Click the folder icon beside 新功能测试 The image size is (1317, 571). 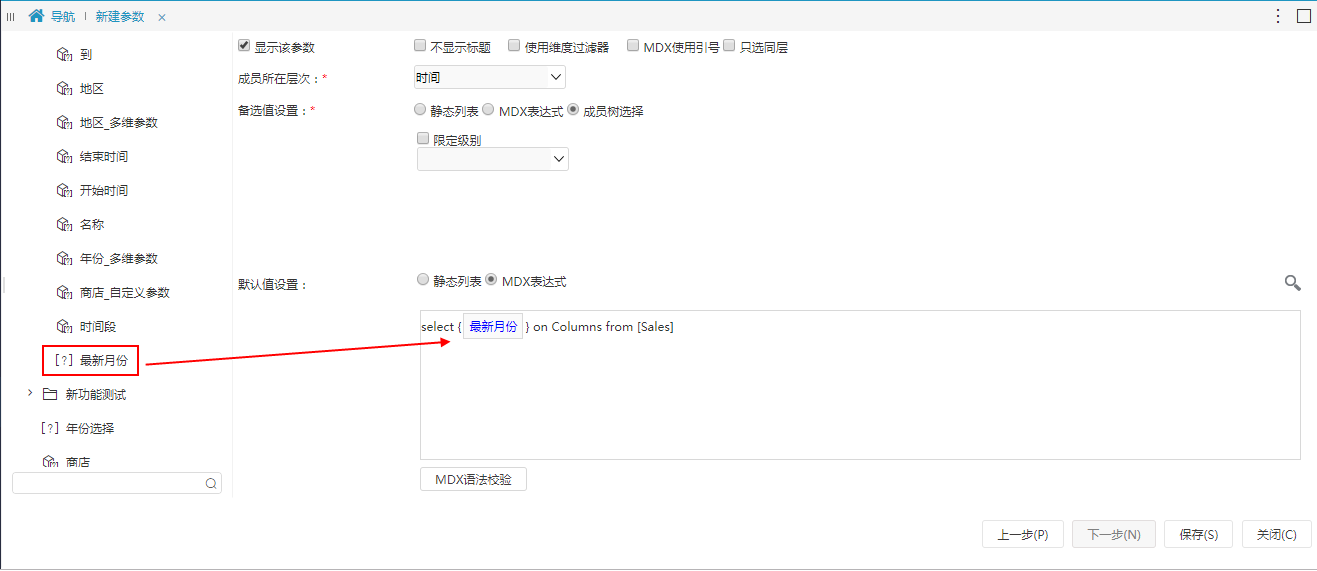pyautogui.click(x=50, y=395)
